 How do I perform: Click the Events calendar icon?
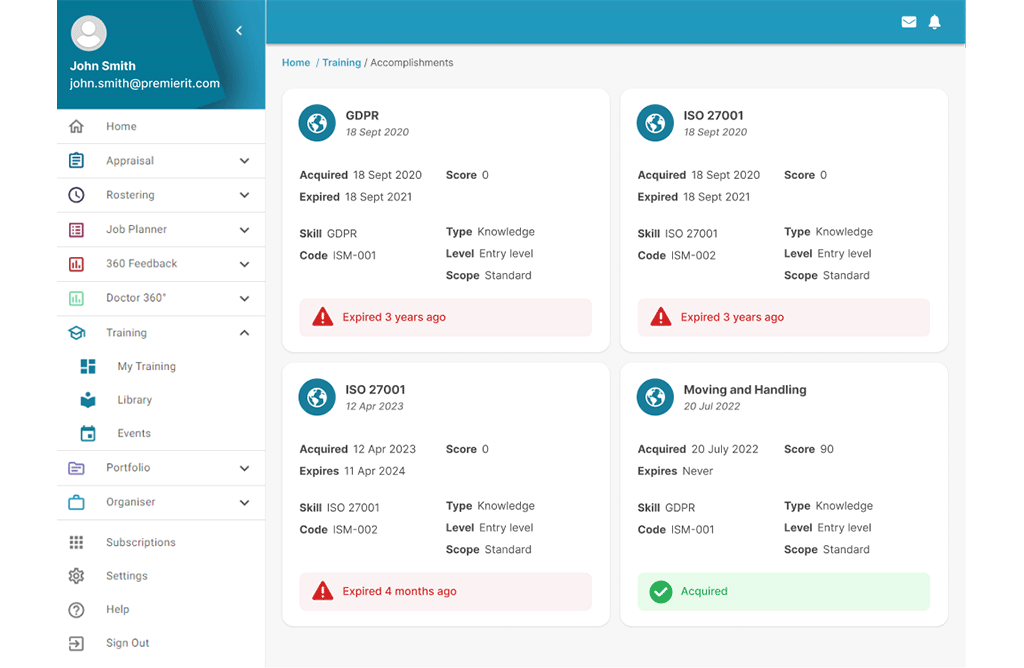[88, 434]
